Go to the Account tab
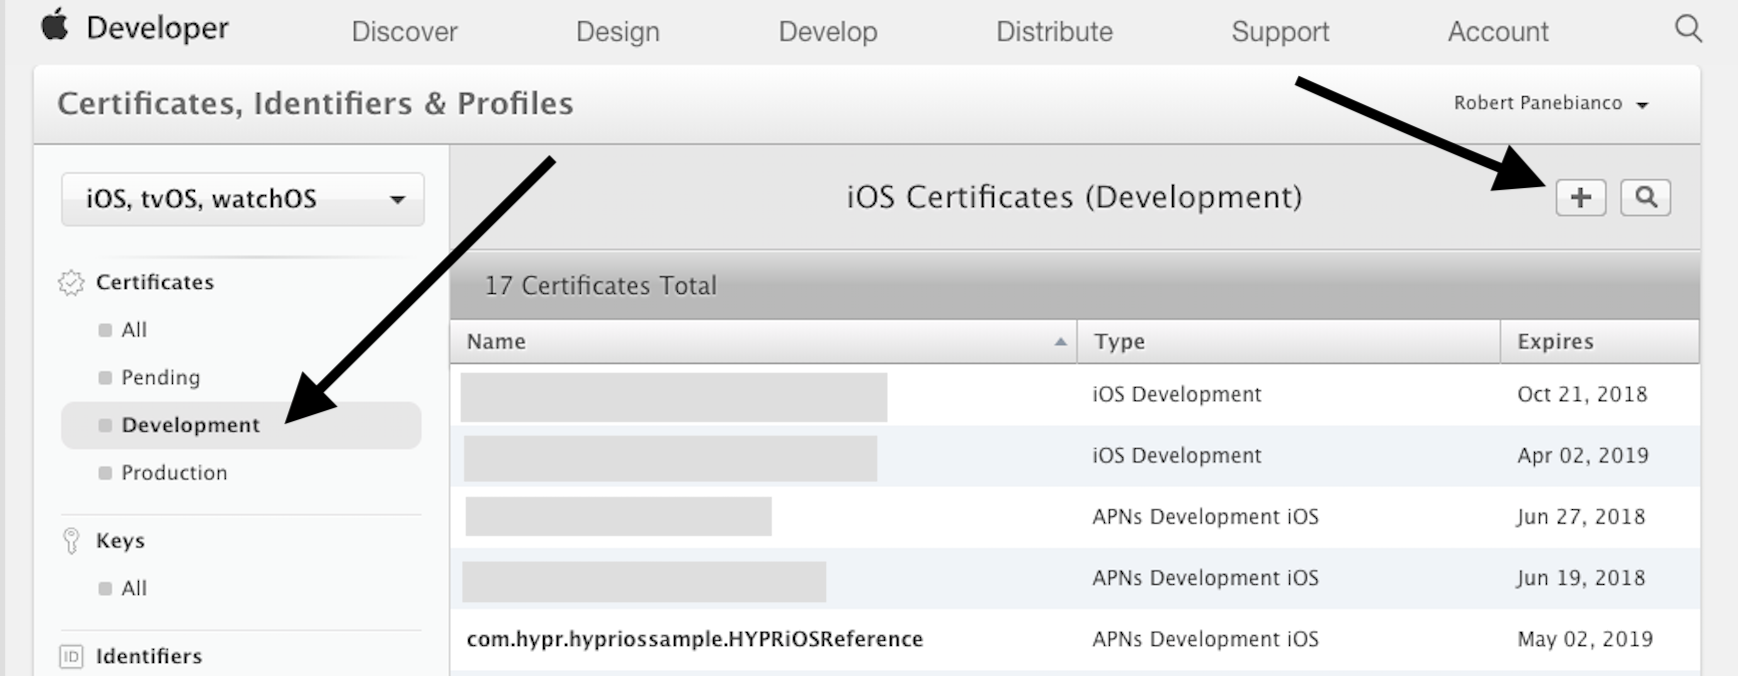Screen dimensions: 1738x676 (x=1497, y=32)
